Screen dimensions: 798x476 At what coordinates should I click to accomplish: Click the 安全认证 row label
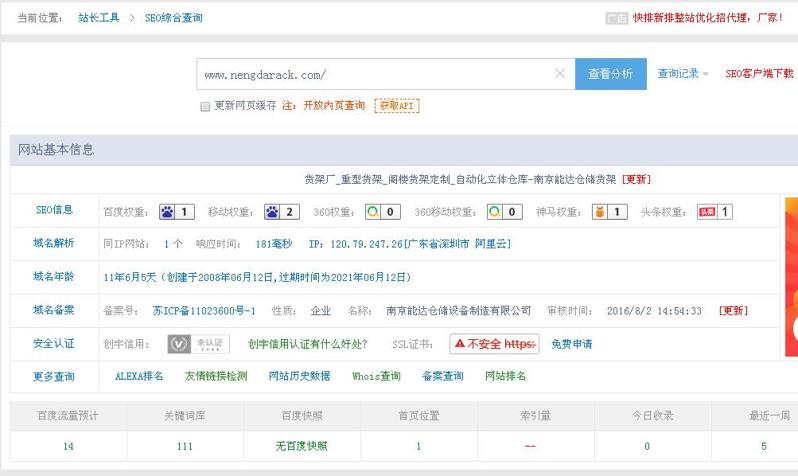(54, 343)
